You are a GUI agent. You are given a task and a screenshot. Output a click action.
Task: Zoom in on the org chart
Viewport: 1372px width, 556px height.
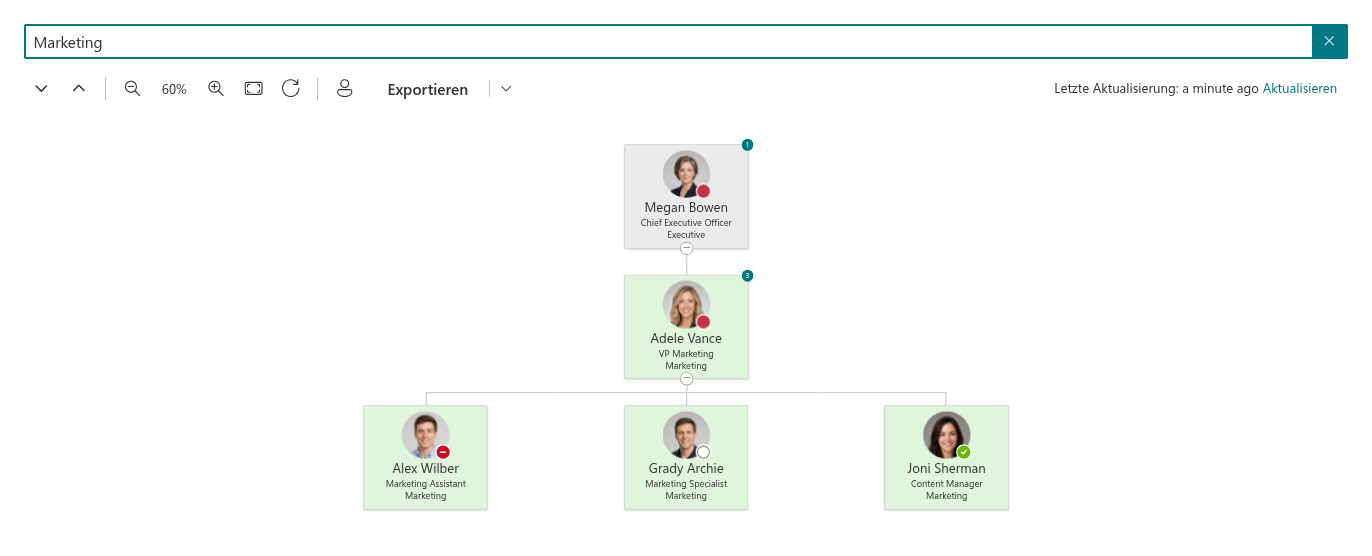point(216,89)
